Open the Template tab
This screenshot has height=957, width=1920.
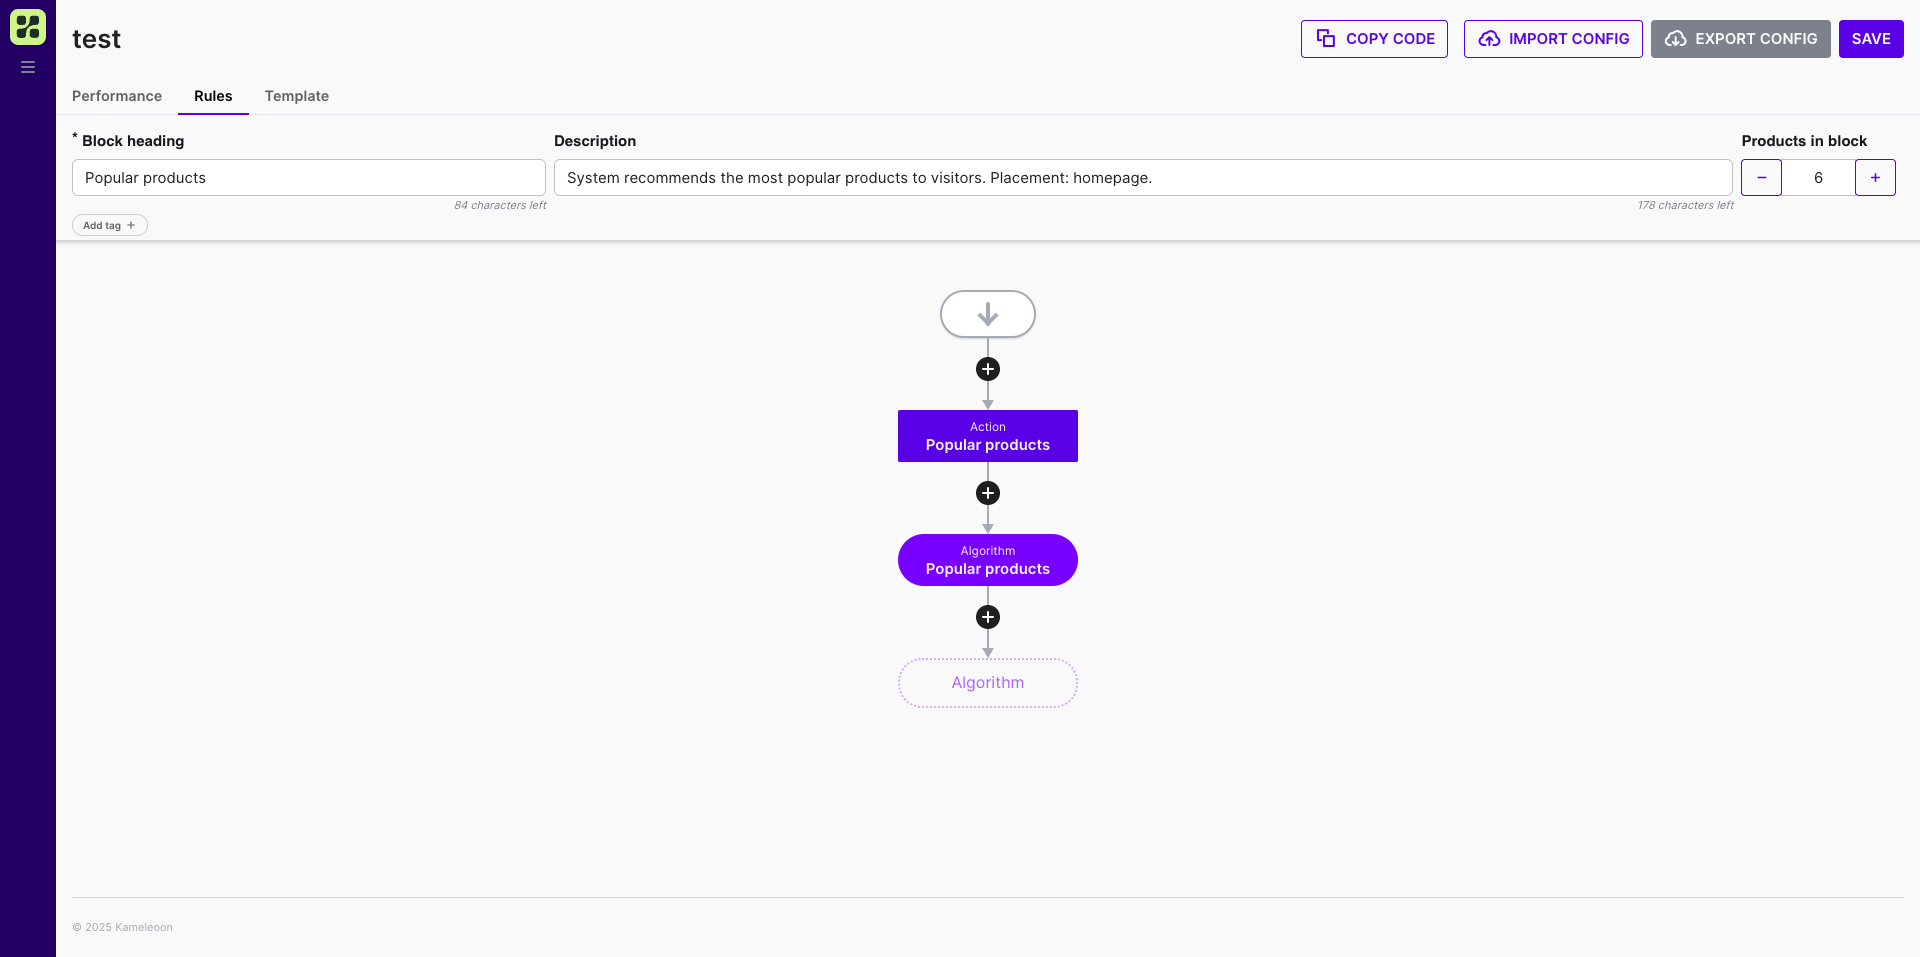coord(297,96)
